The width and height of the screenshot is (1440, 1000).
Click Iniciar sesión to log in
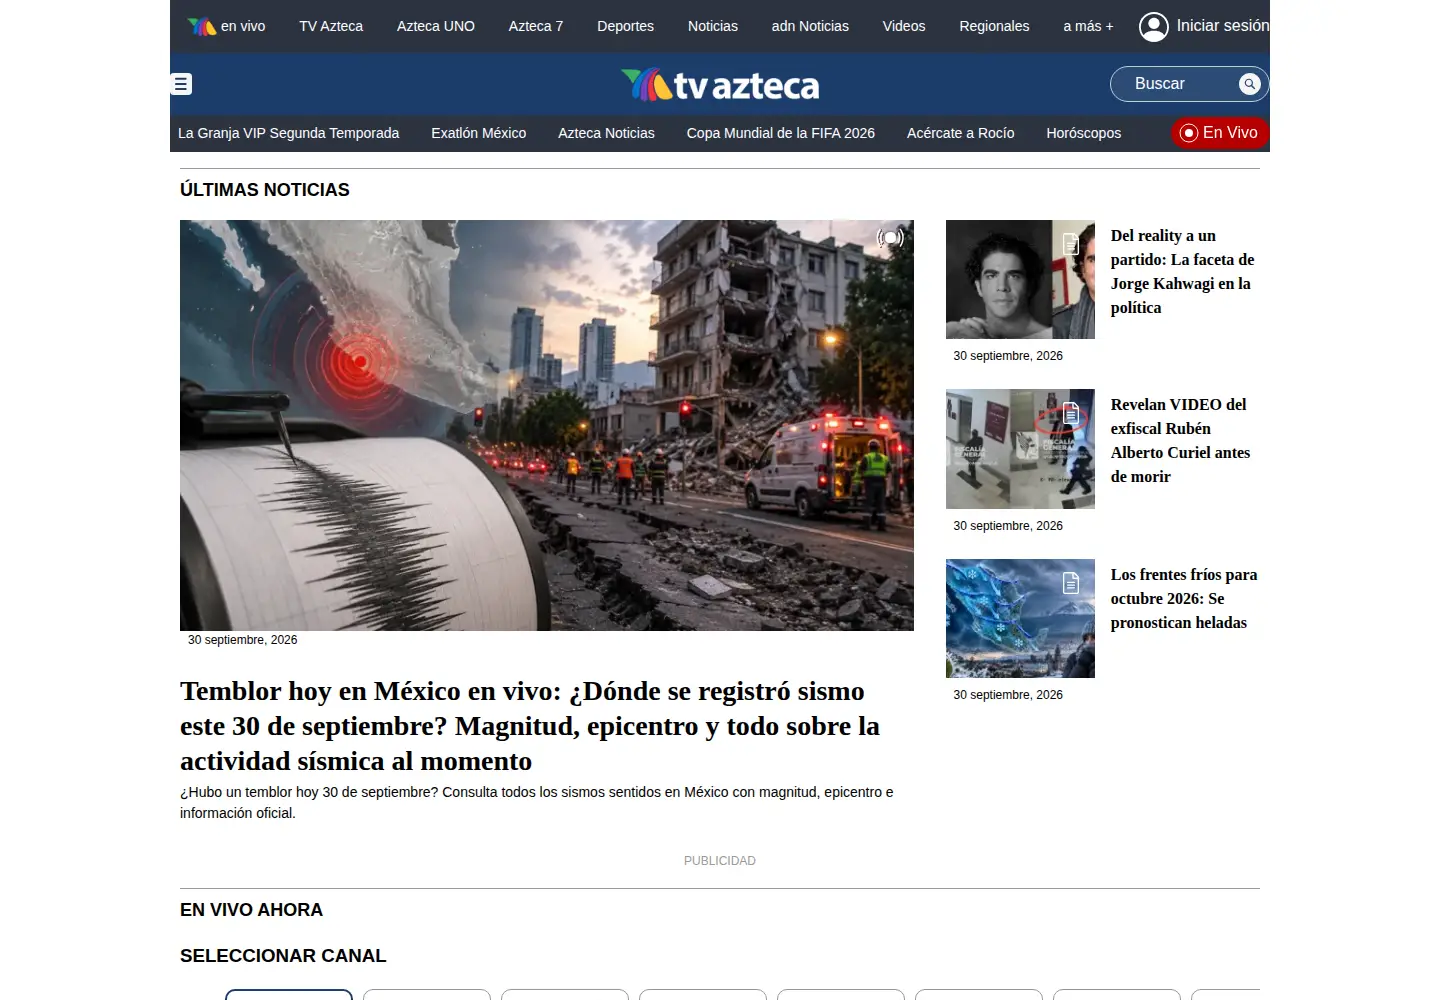1223,26
